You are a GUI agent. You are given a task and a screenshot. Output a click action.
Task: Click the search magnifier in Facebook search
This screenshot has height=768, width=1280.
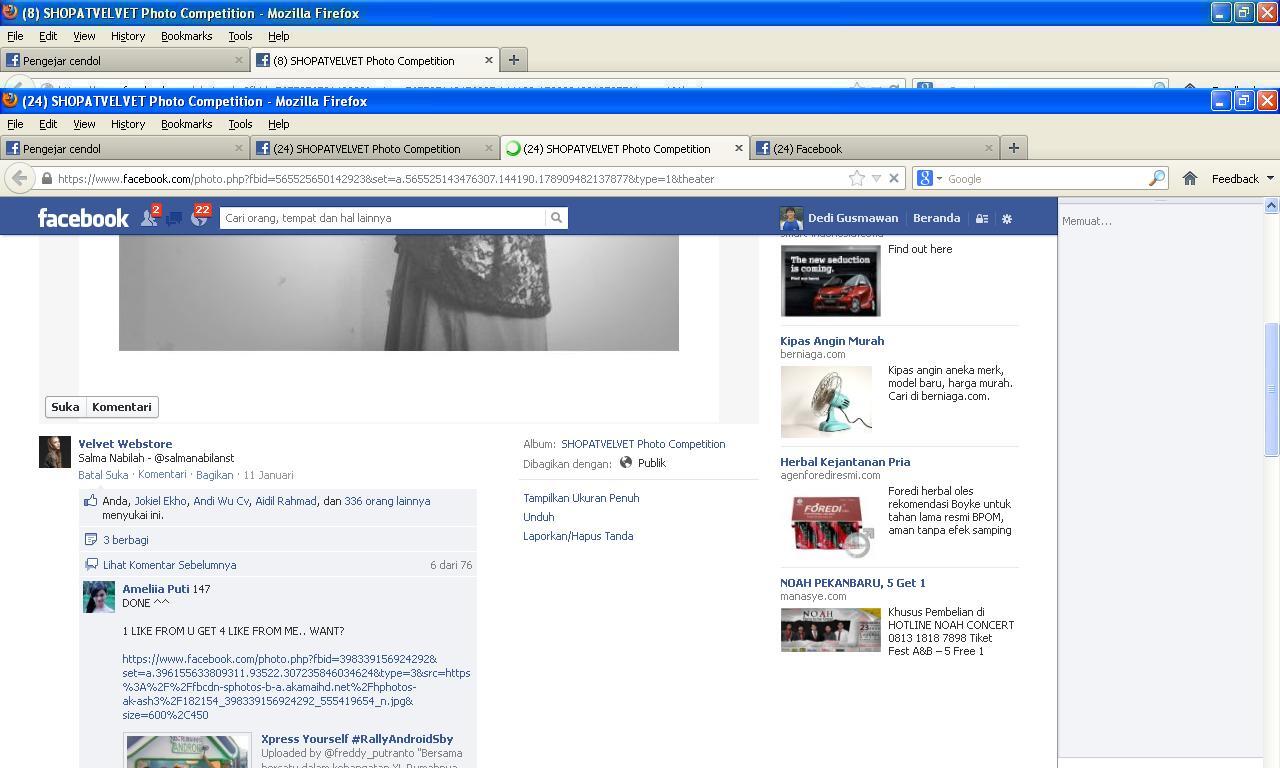coord(556,218)
